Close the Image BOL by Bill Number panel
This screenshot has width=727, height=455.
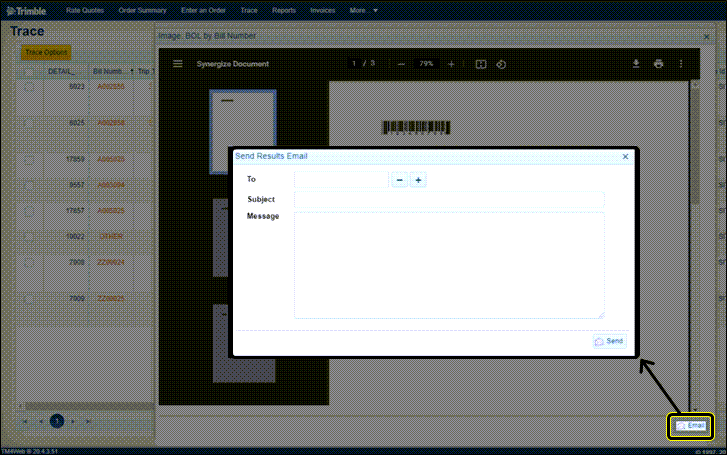point(707,37)
